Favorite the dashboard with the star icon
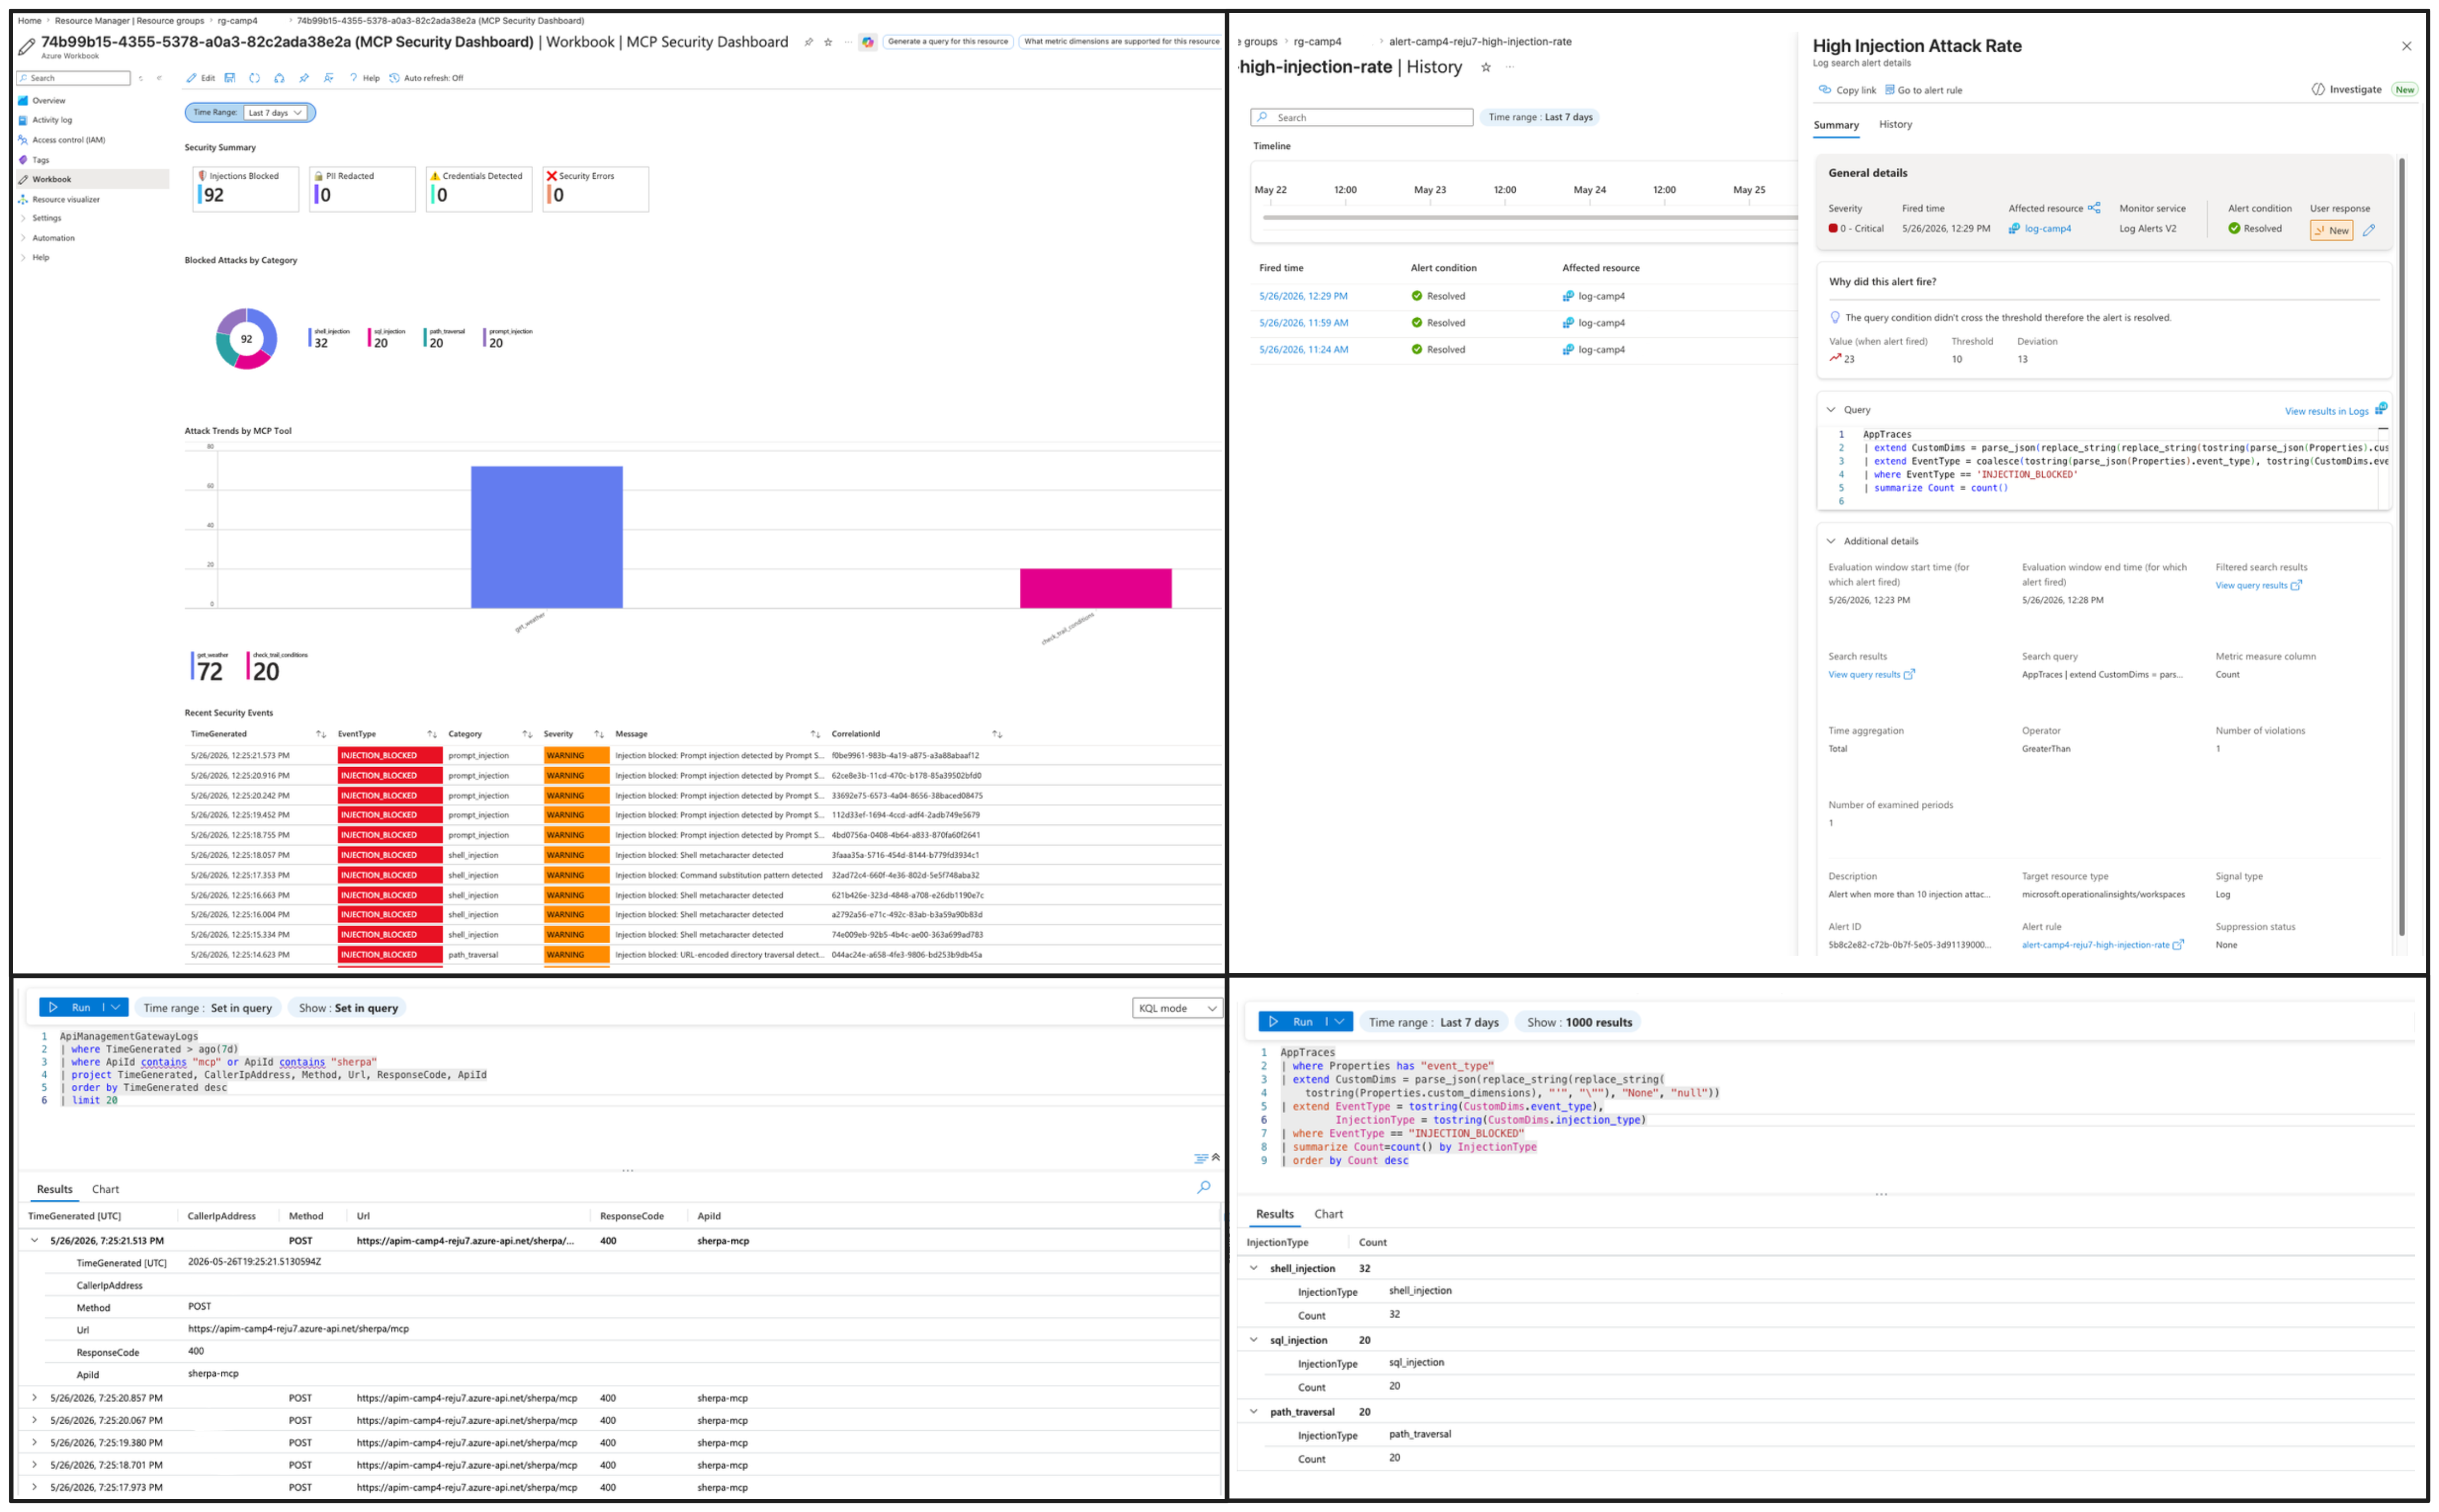Image resolution: width=2439 pixels, height=1512 pixels. click(828, 42)
